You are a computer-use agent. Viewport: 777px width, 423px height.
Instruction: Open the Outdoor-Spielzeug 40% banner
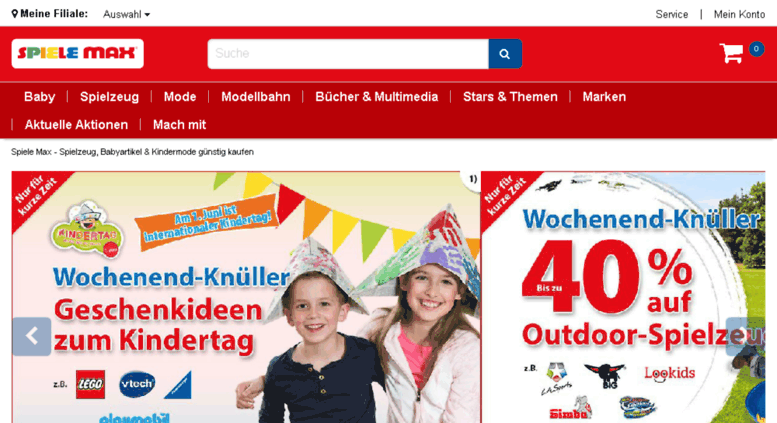[x=623, y=297]
